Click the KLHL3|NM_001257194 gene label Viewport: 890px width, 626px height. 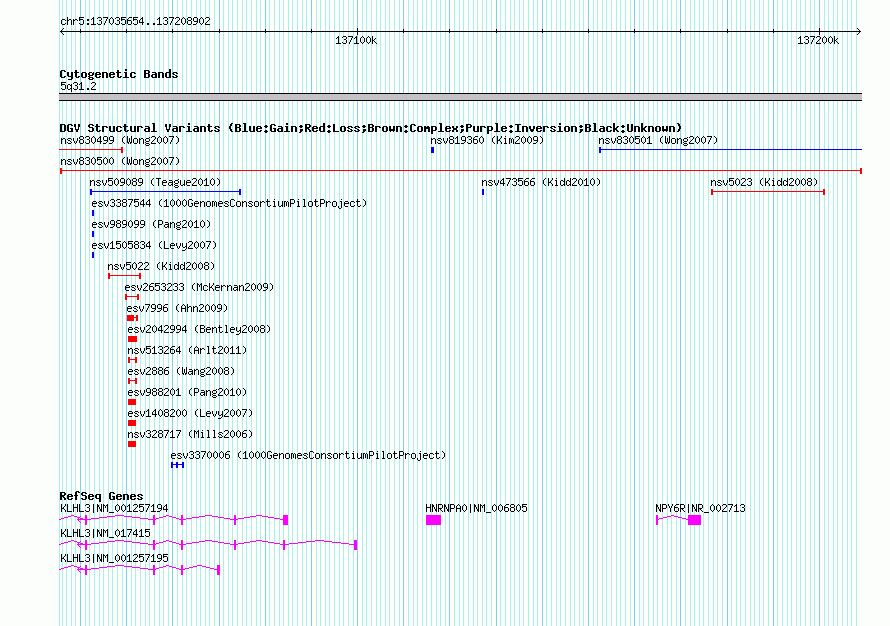point(114,509)
